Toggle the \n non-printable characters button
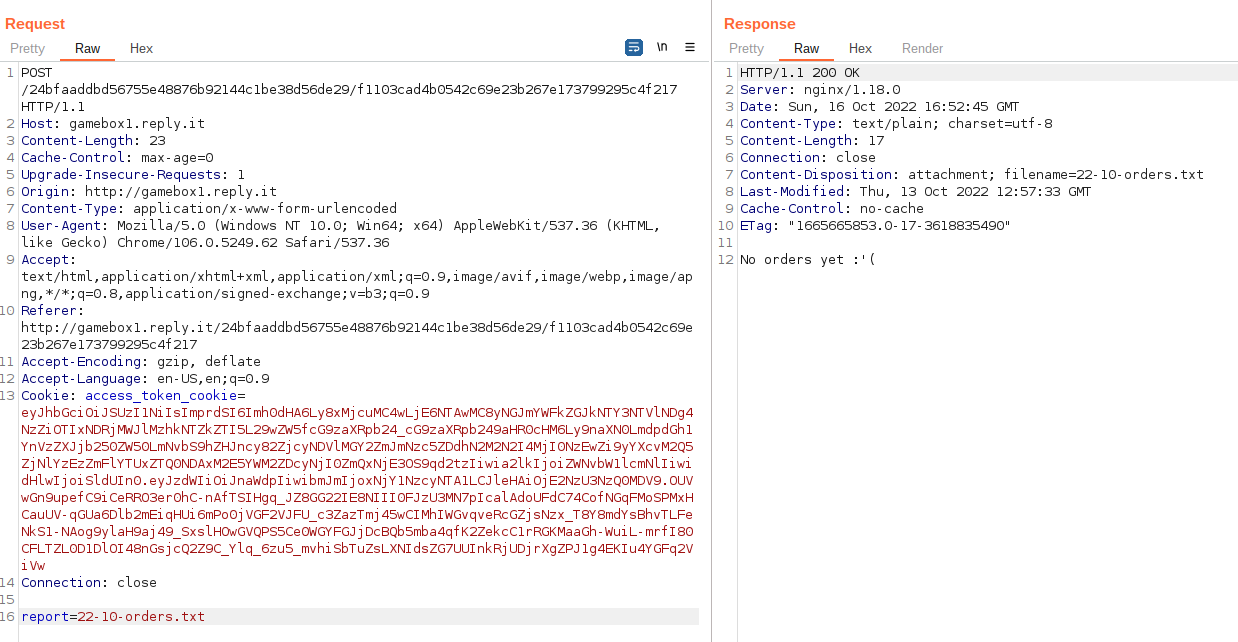The image size is (1238, 642). (662, 47)
